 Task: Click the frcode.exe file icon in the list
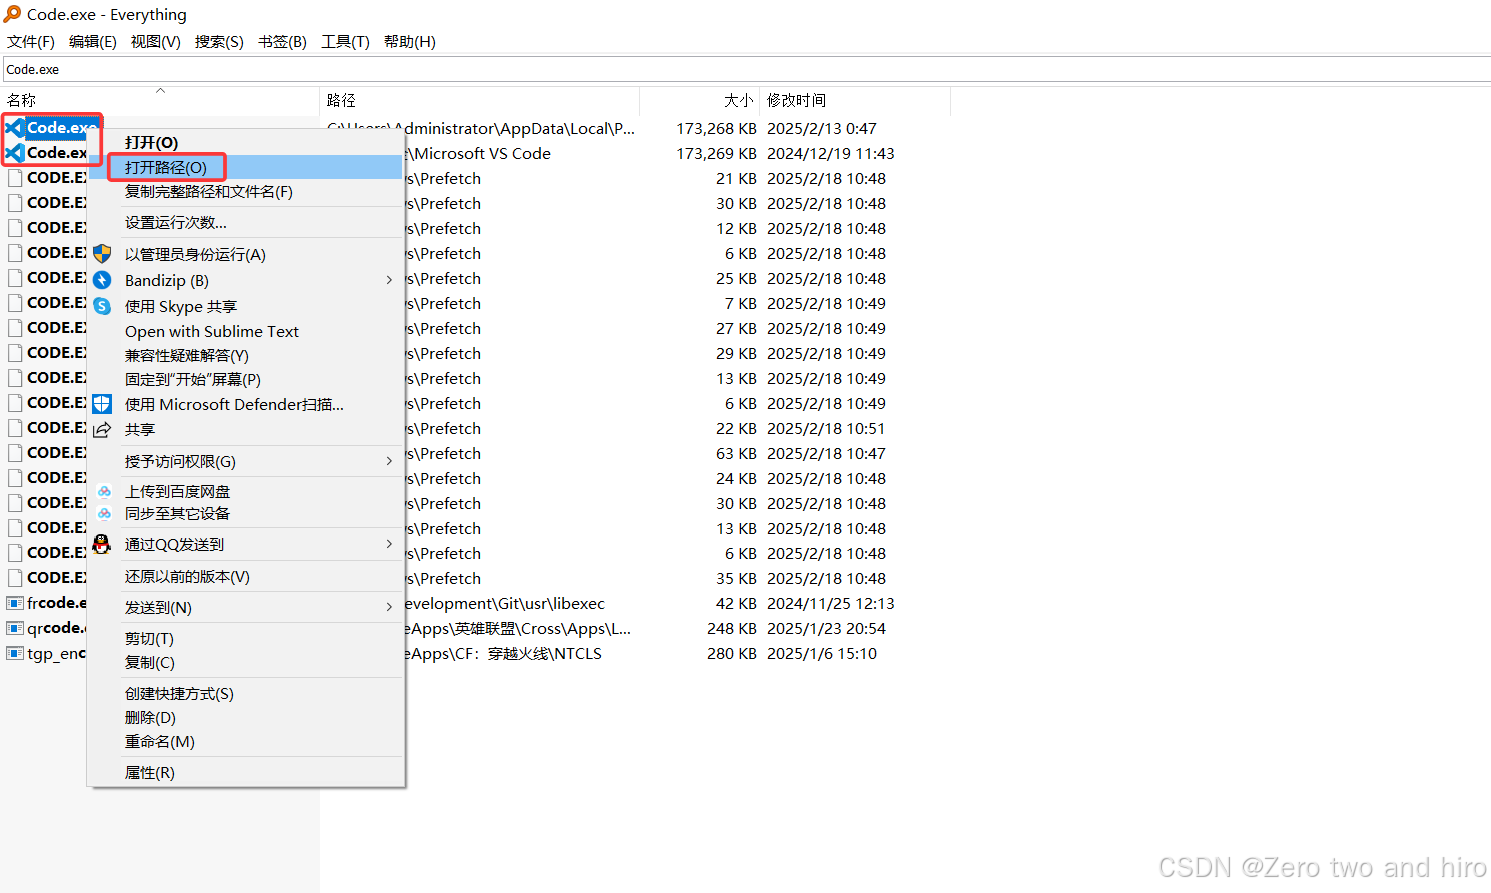(14, 602)
